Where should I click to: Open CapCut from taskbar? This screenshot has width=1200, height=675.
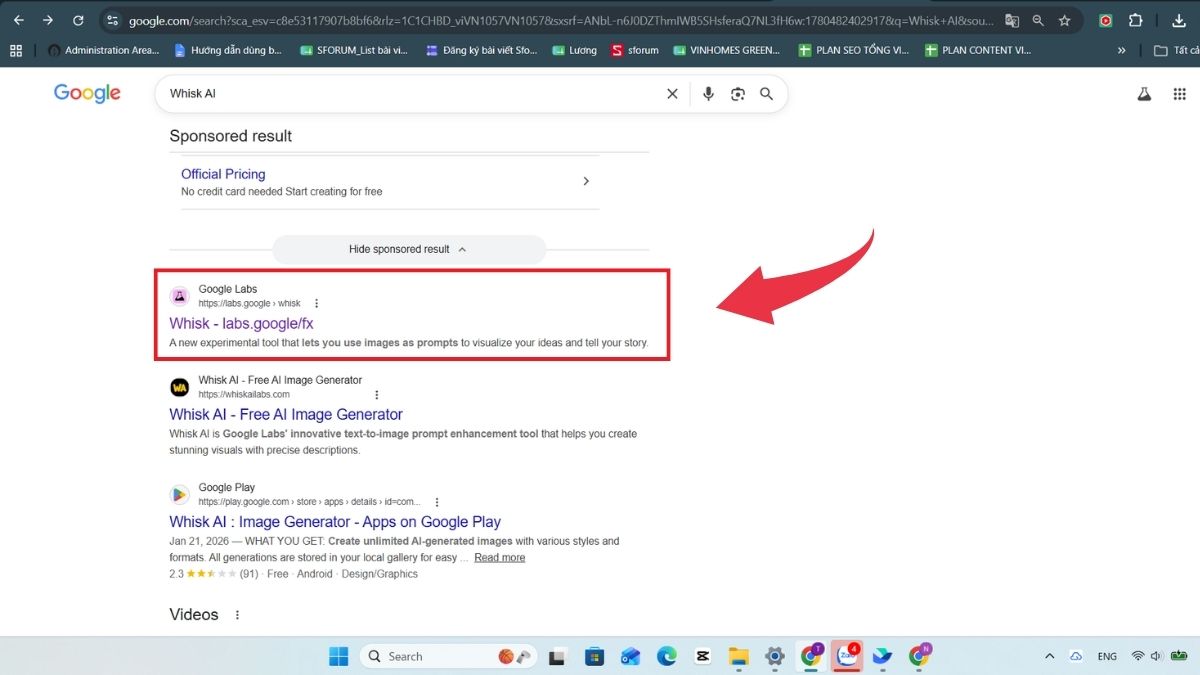(702, 656)
